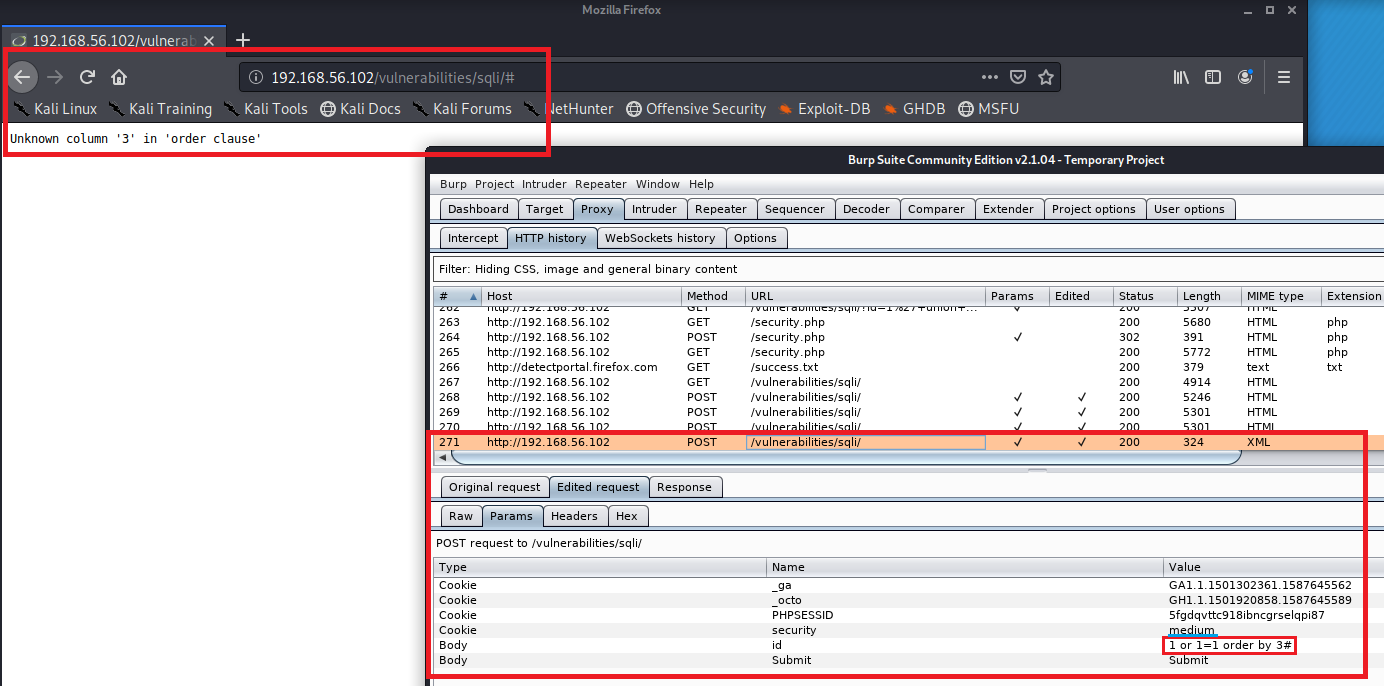Open page actions ellipsis menu
Viewport: 1384px width, 686px height.
(990, 77)
